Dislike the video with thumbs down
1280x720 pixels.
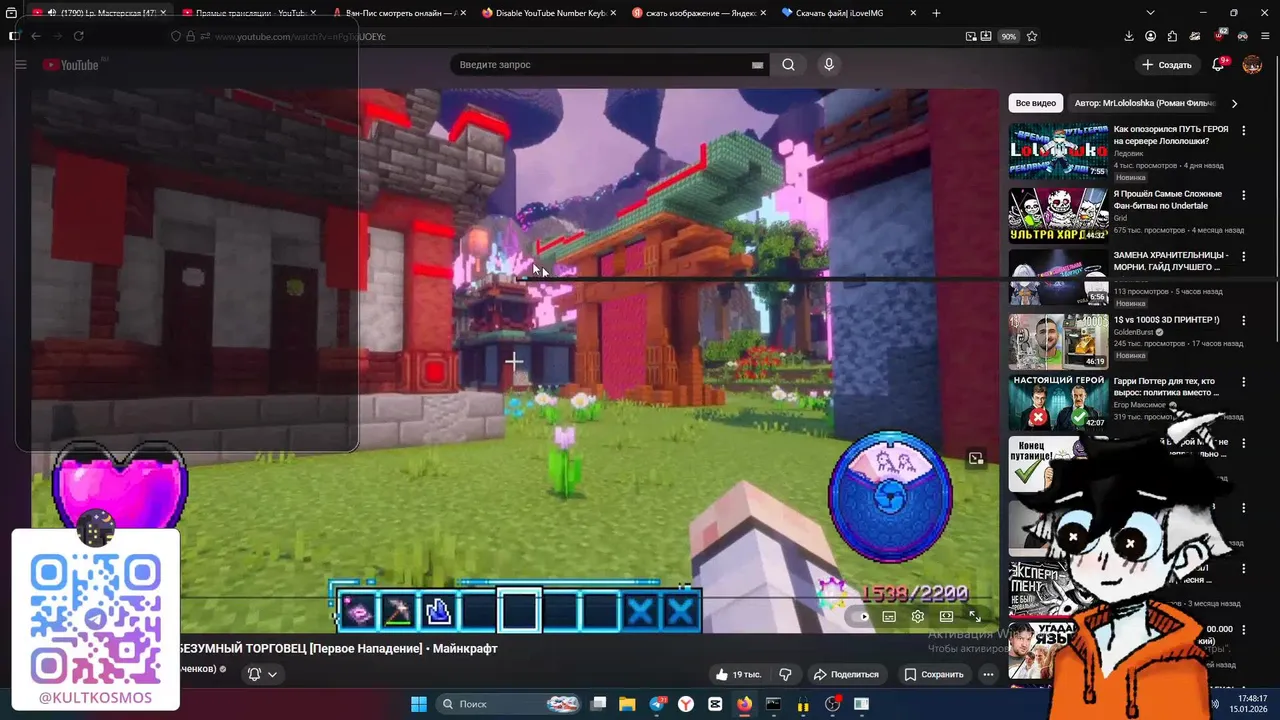(x=785, y=674)
